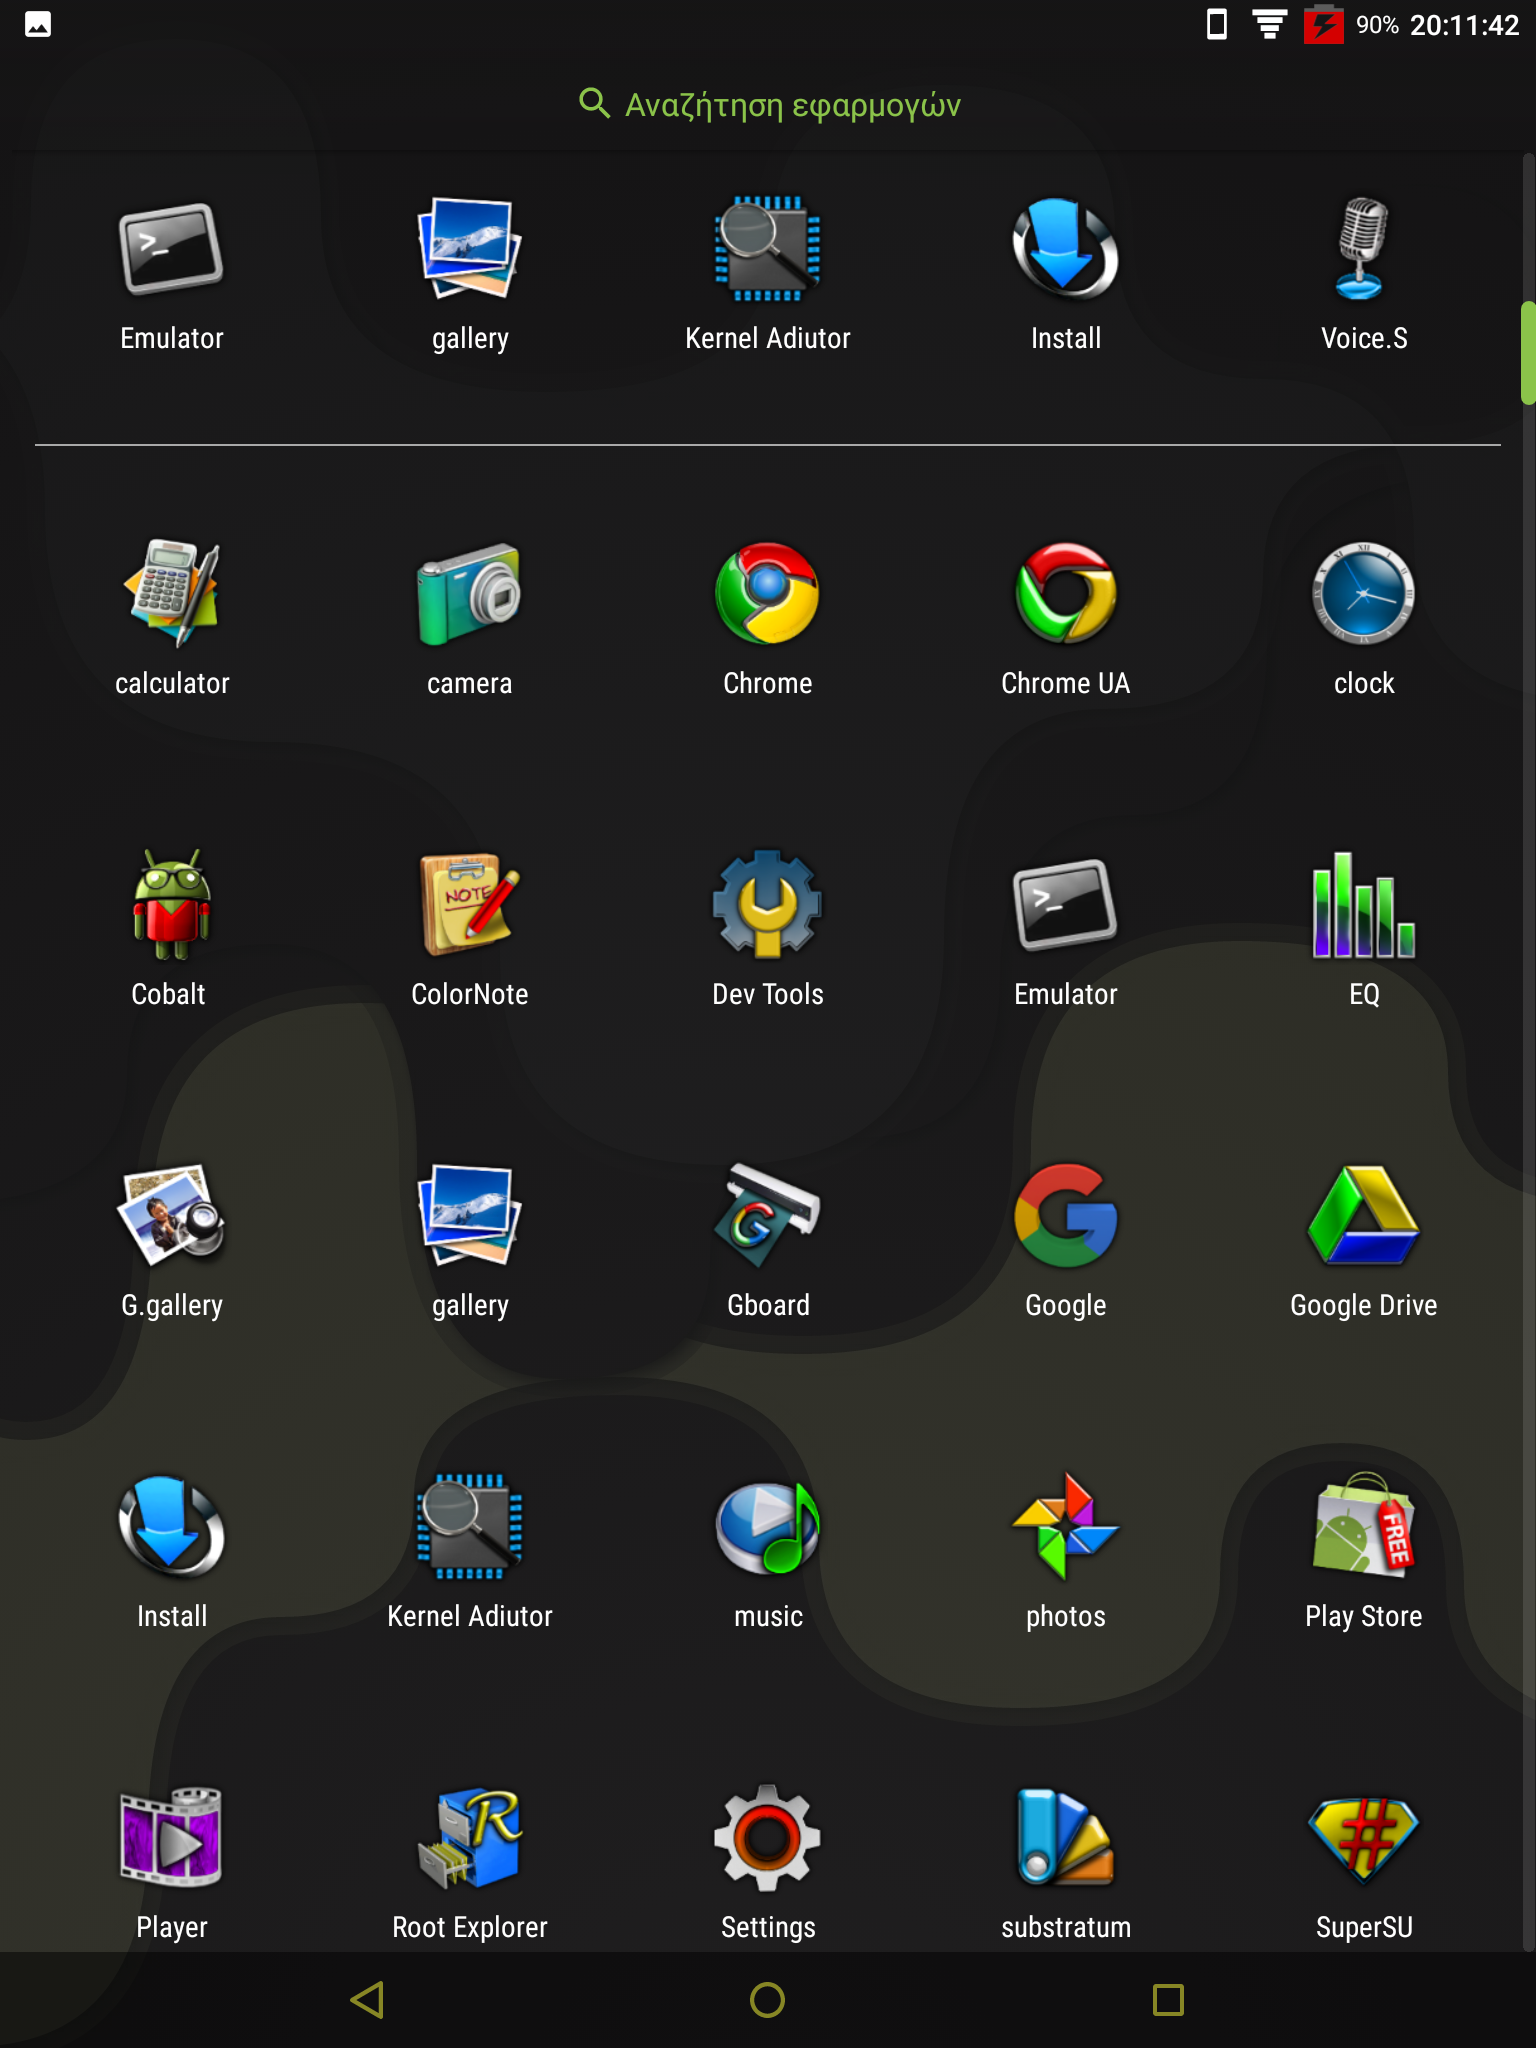Launch the G.gallery app
1536x2048 pixels.
171,1240
